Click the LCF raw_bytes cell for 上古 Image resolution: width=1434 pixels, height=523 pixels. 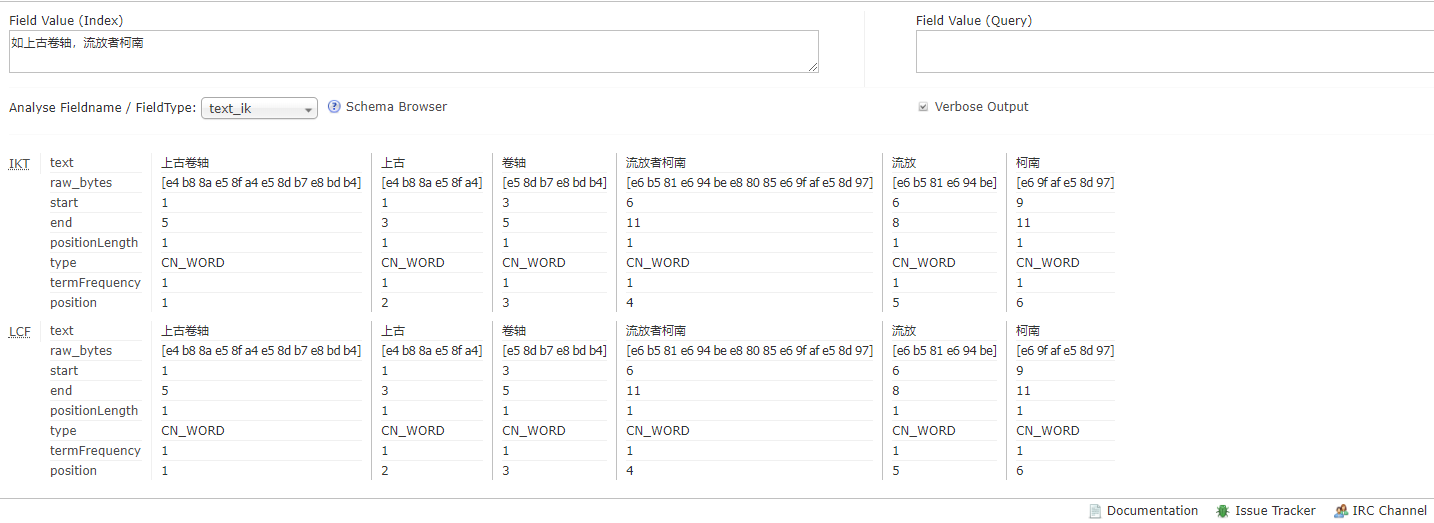click(432, 351)
